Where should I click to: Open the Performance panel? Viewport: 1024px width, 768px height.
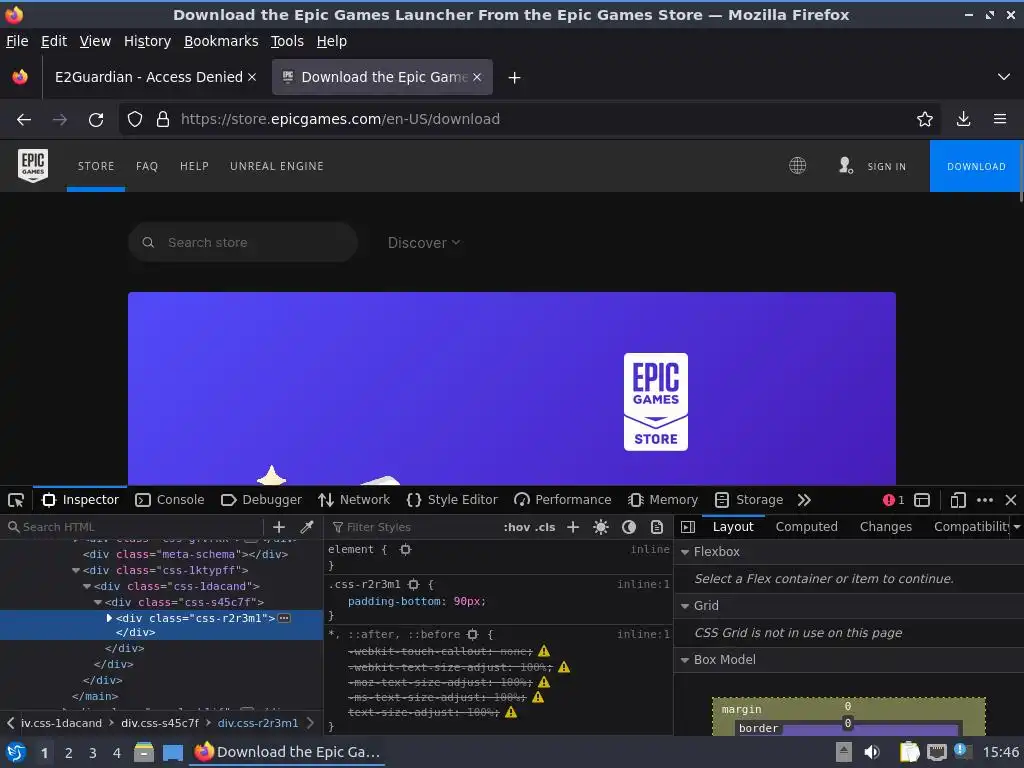coord(562,500)
